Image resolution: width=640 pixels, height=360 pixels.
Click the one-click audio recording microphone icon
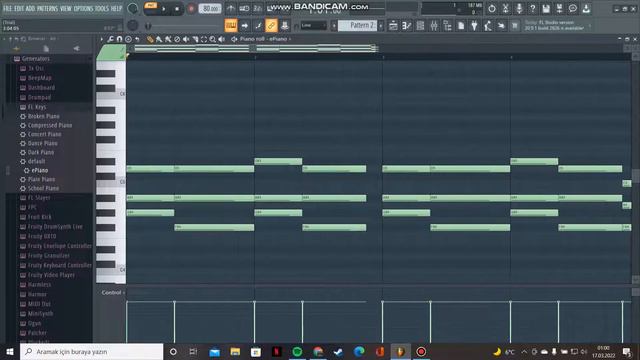pos(519,9)
